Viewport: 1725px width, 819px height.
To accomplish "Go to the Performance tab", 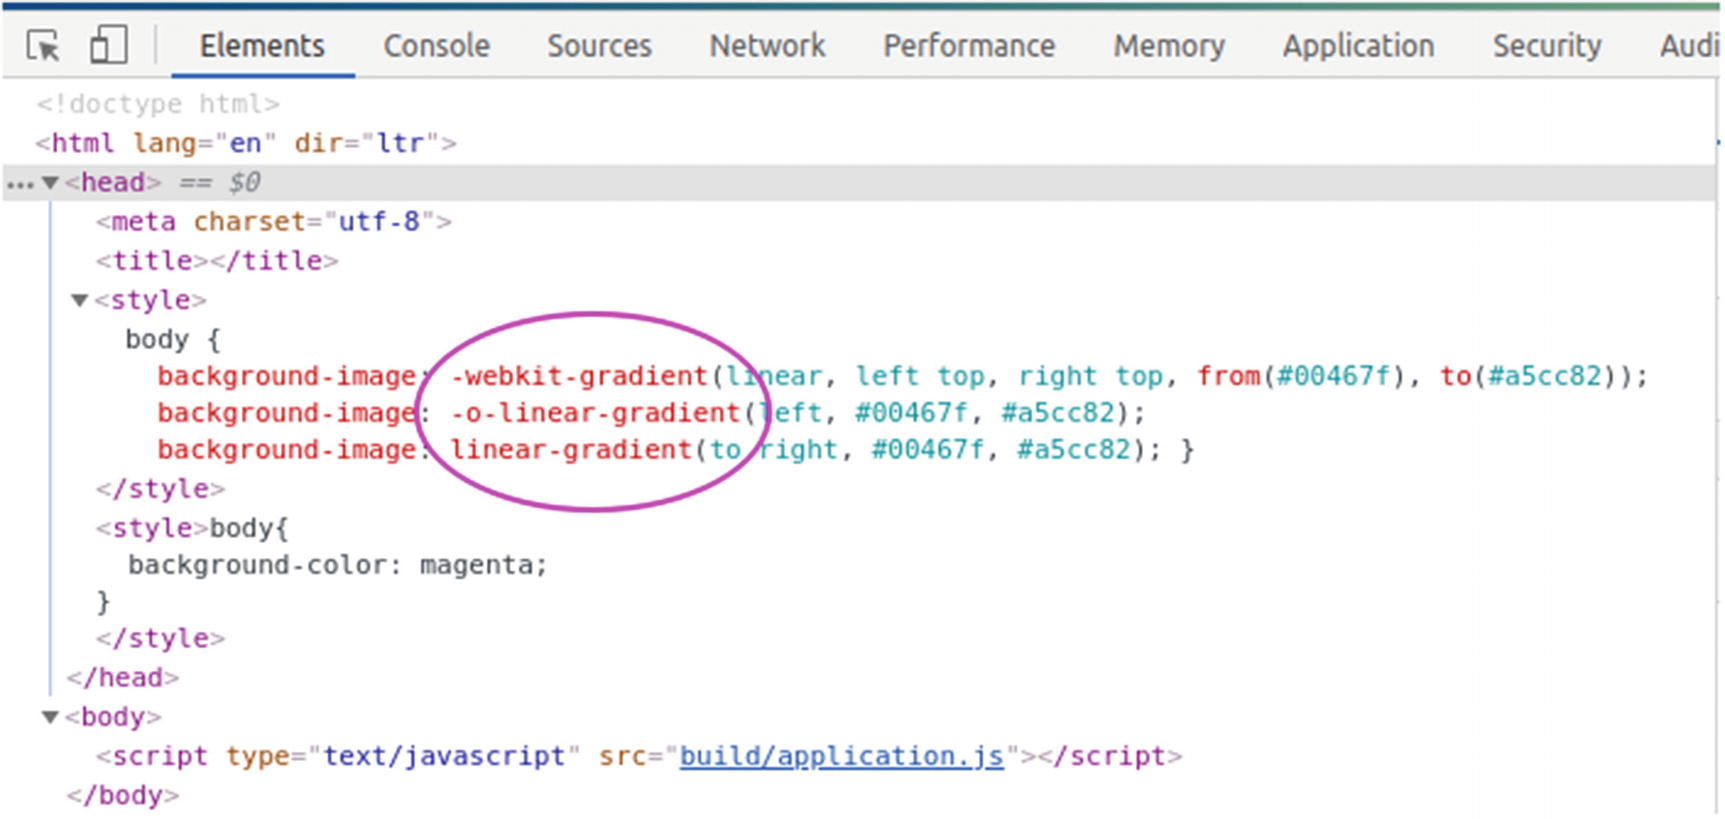I will (968, 46).
